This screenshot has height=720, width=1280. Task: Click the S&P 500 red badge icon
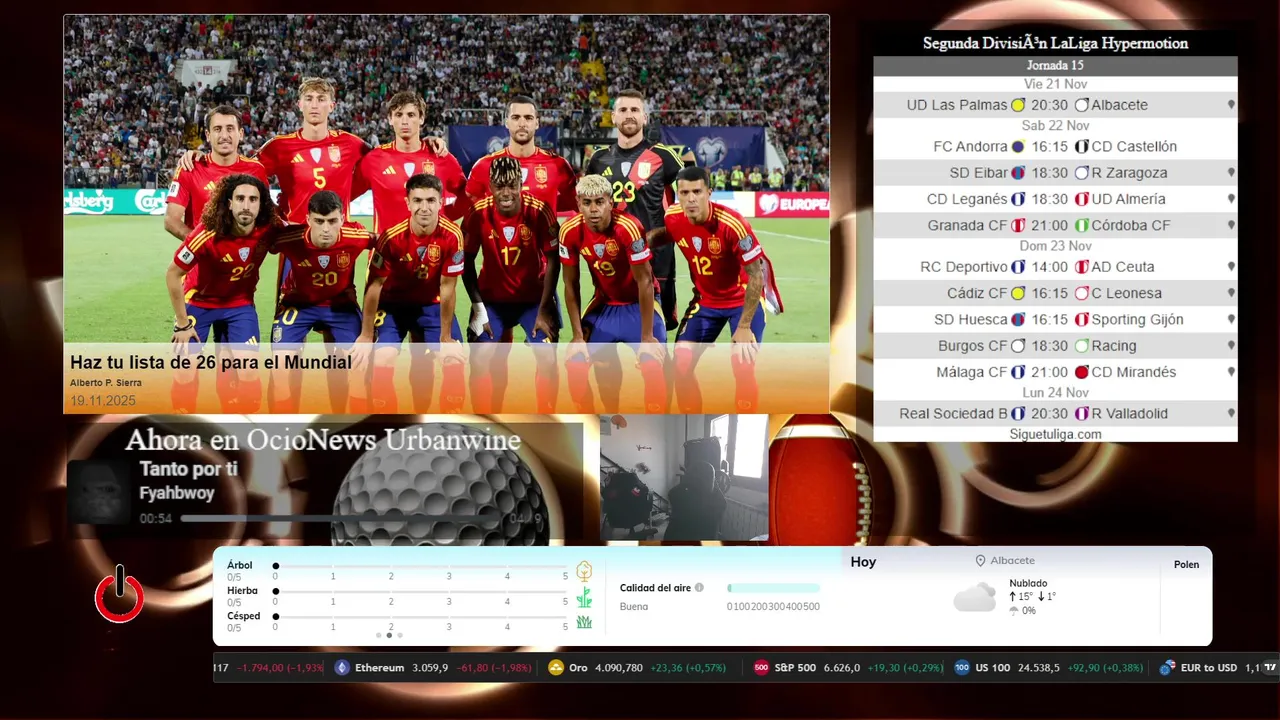761,668
